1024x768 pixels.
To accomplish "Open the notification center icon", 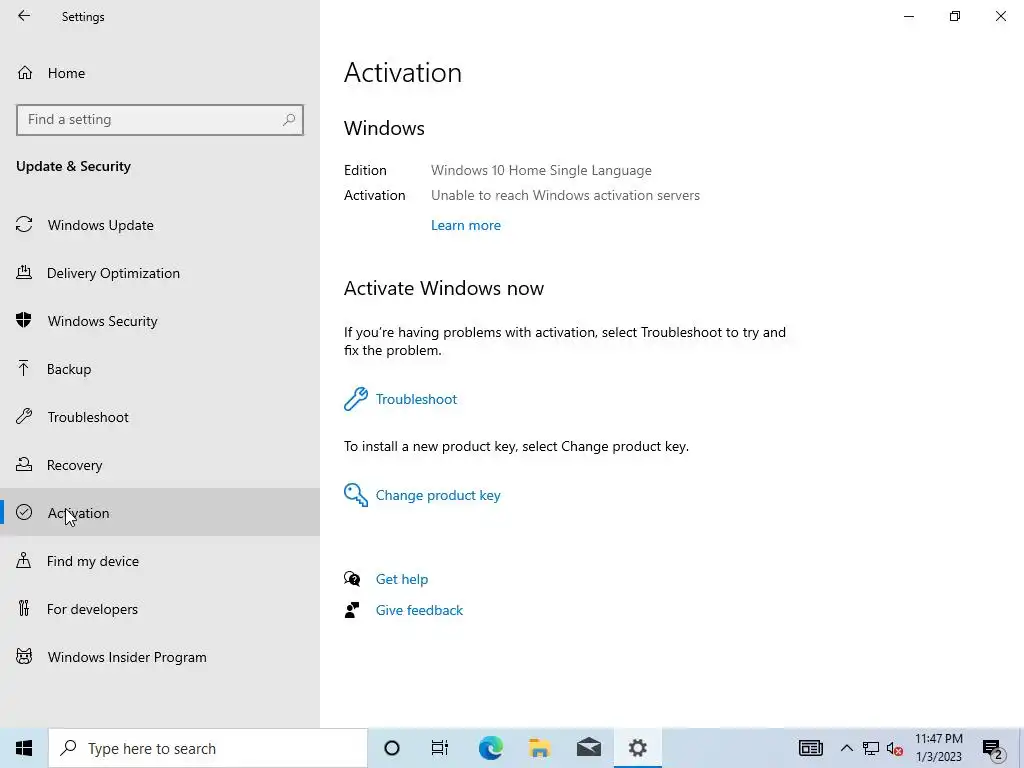I will [x=992, y=748].
